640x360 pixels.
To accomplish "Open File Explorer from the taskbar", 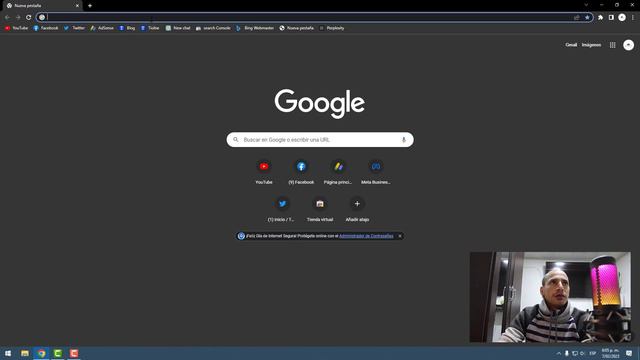I will [25, 353].
